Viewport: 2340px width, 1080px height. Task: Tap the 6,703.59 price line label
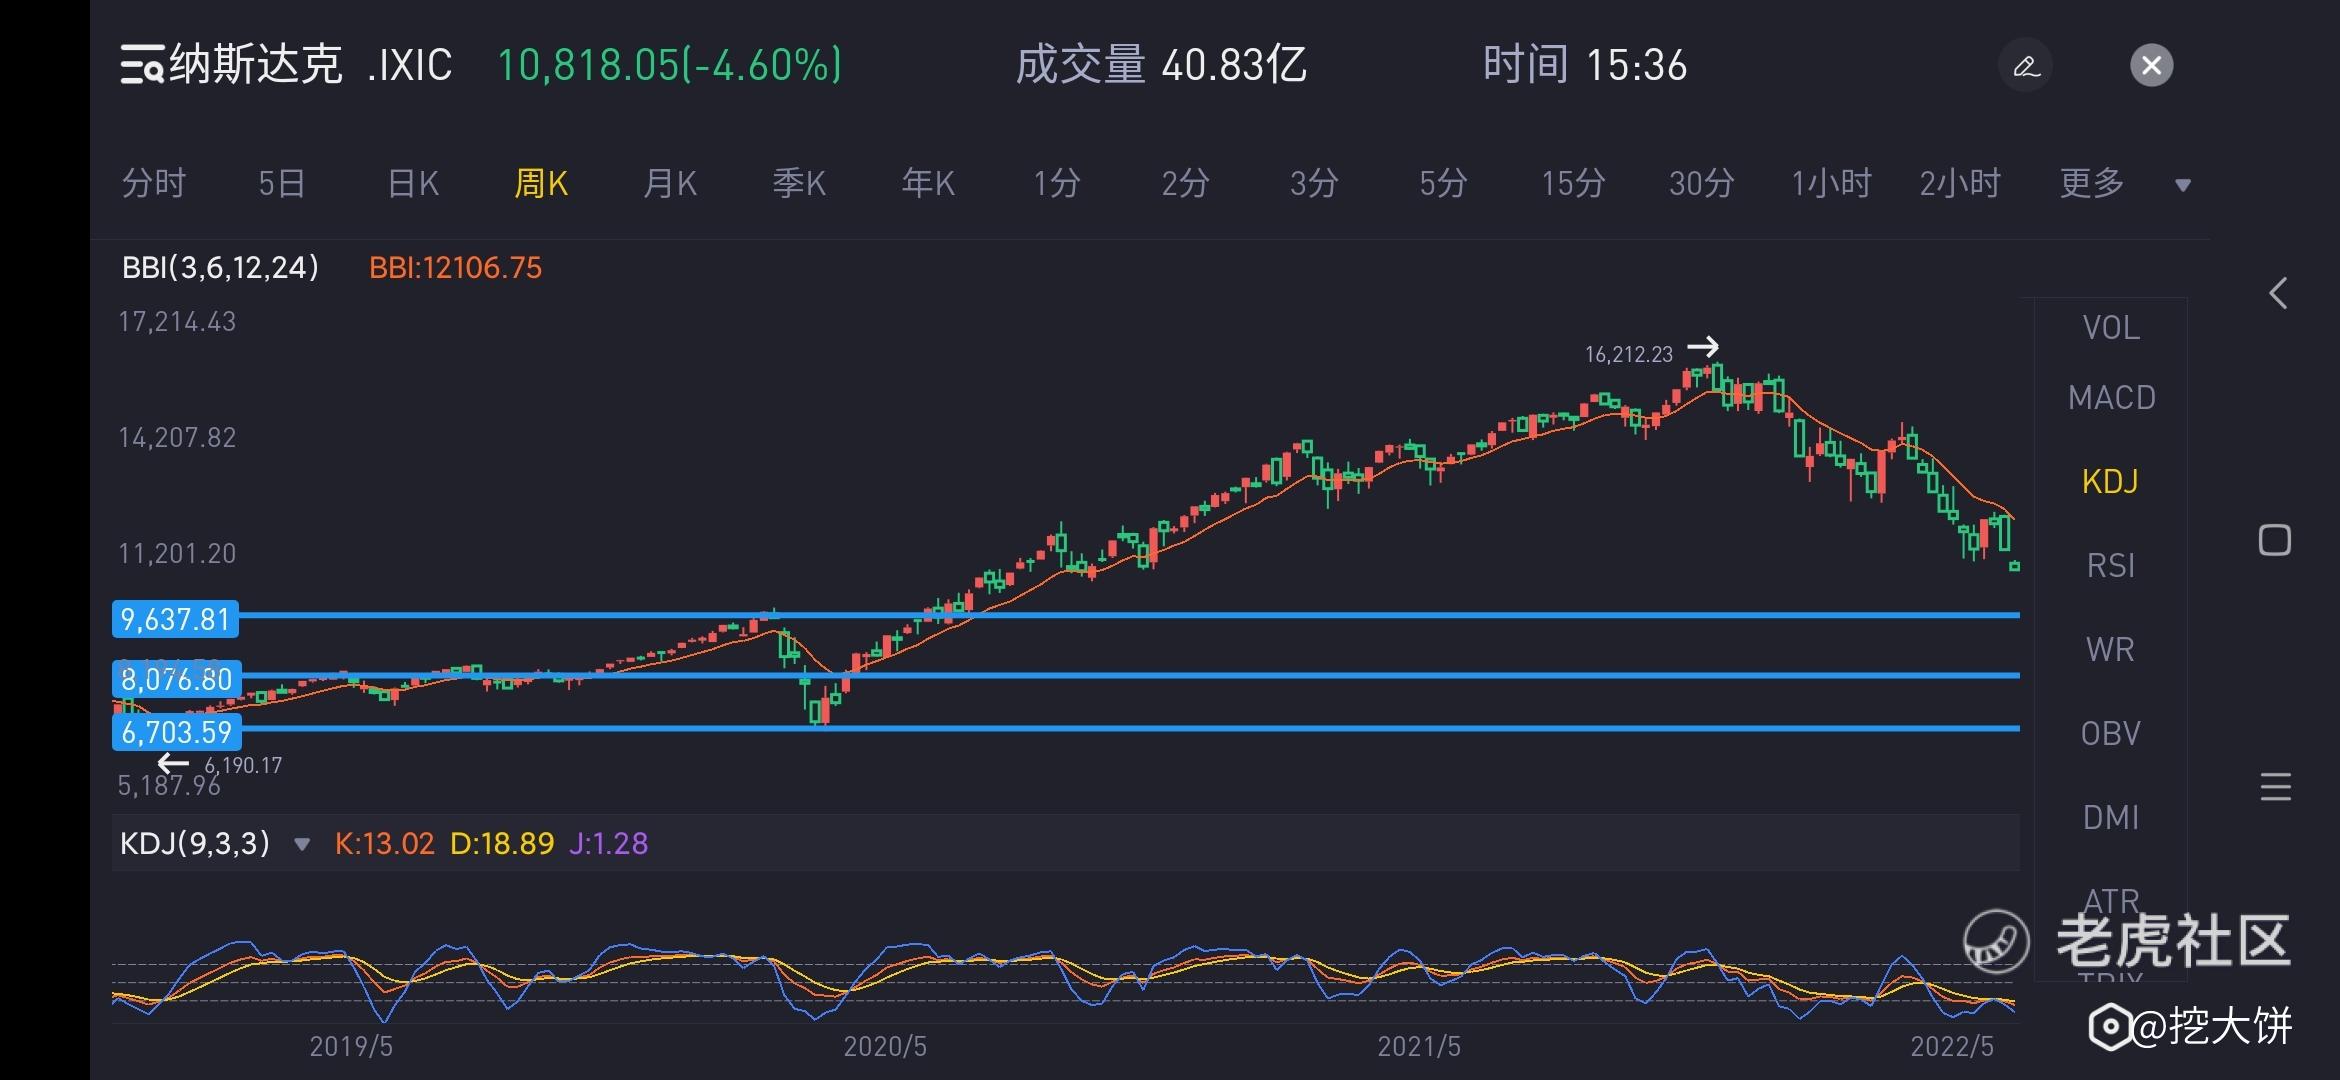[x=176, y=732]
